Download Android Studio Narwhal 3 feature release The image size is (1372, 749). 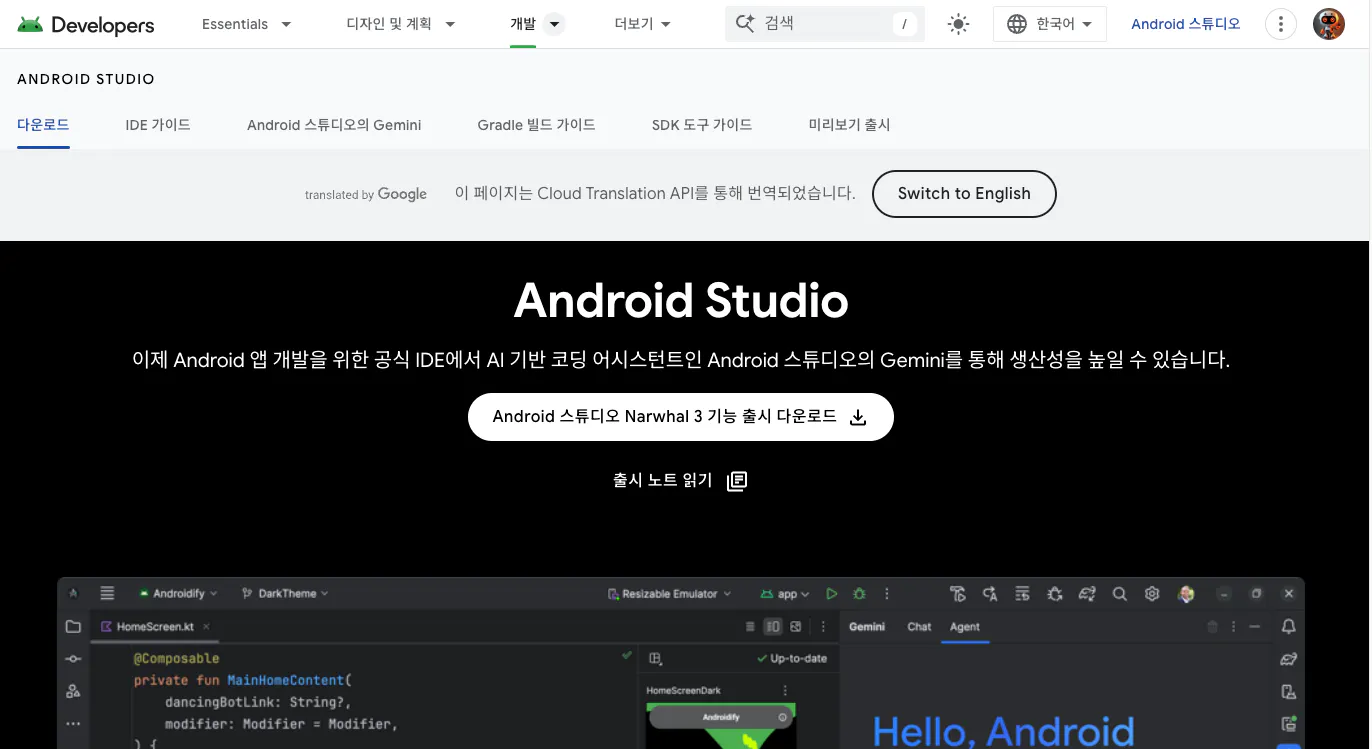(681, 417)
